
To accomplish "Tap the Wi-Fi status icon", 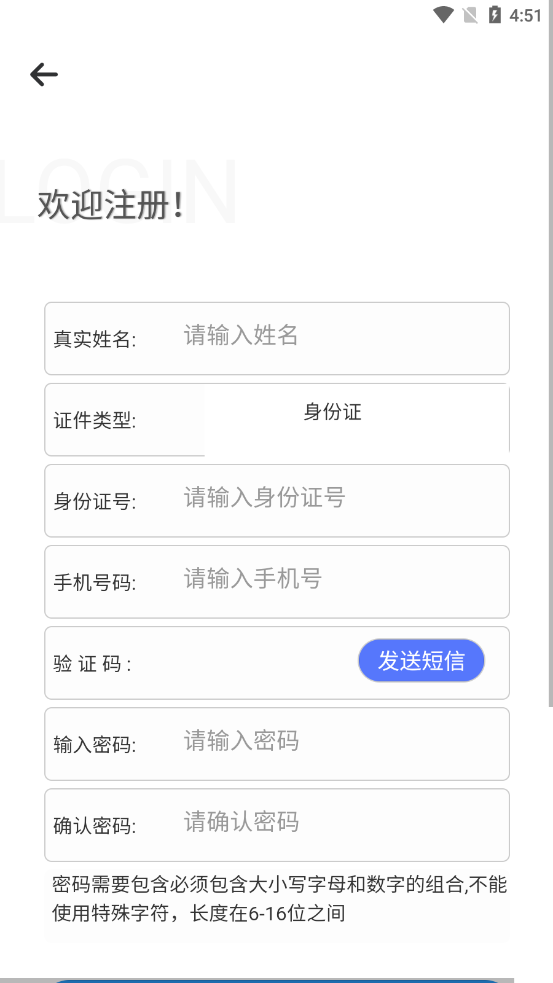I will pyautogui.click(x=443, y=14).
